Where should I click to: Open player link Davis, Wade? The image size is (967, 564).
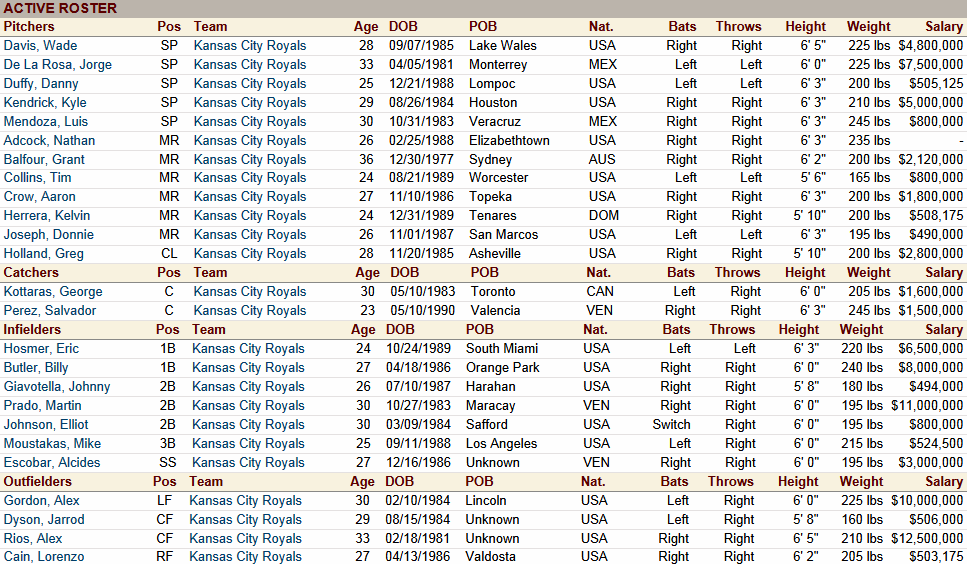click(41, 46)
